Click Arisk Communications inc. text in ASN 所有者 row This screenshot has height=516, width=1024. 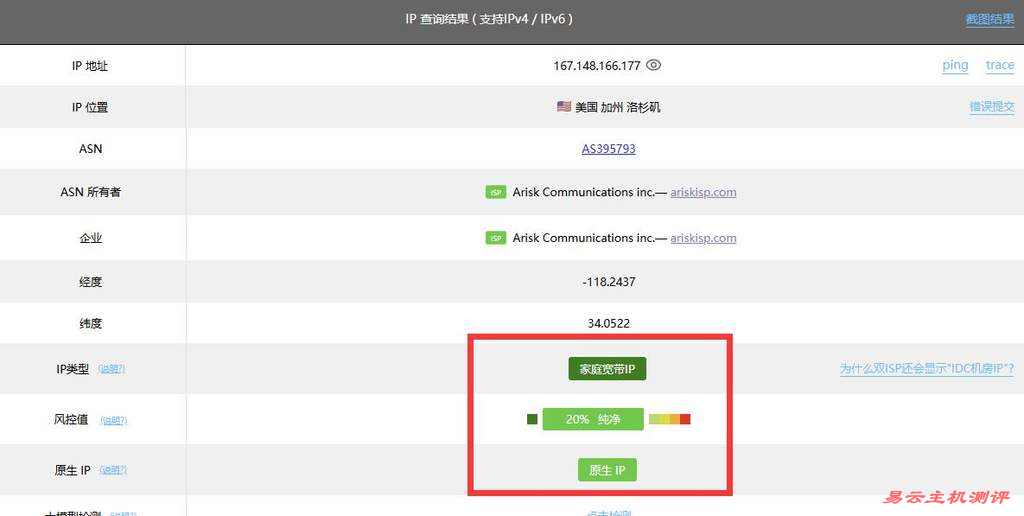click(583, 192)
